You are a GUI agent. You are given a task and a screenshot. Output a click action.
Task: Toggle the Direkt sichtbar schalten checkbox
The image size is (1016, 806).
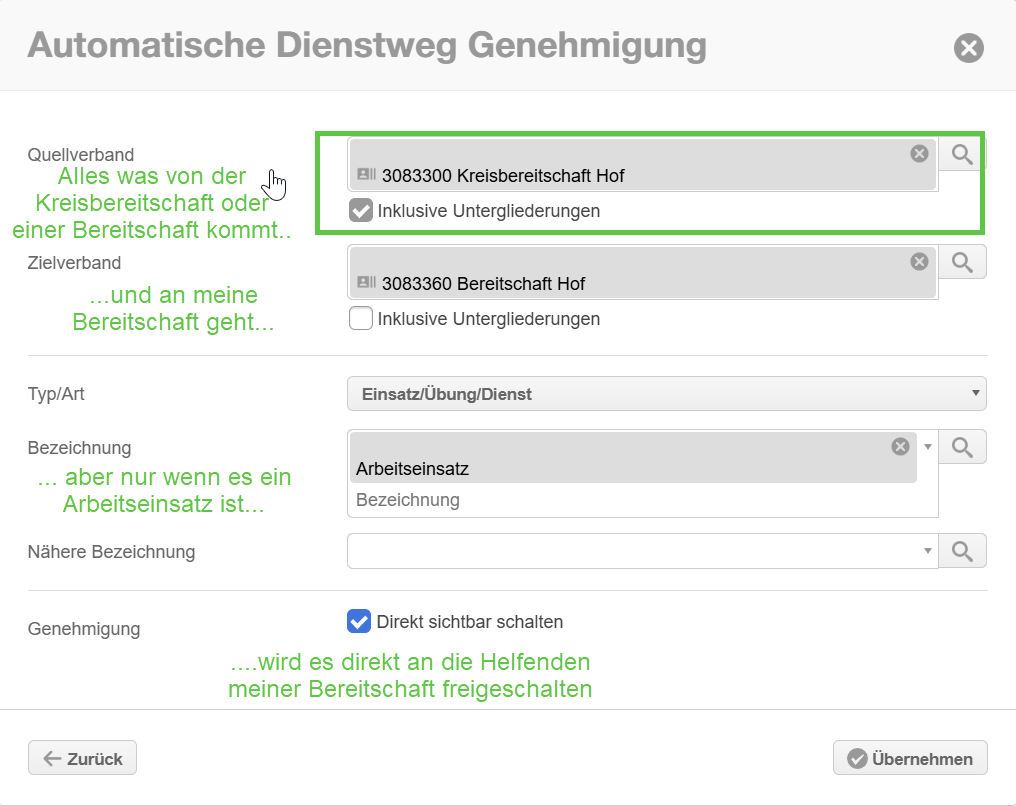click(359, 622)
